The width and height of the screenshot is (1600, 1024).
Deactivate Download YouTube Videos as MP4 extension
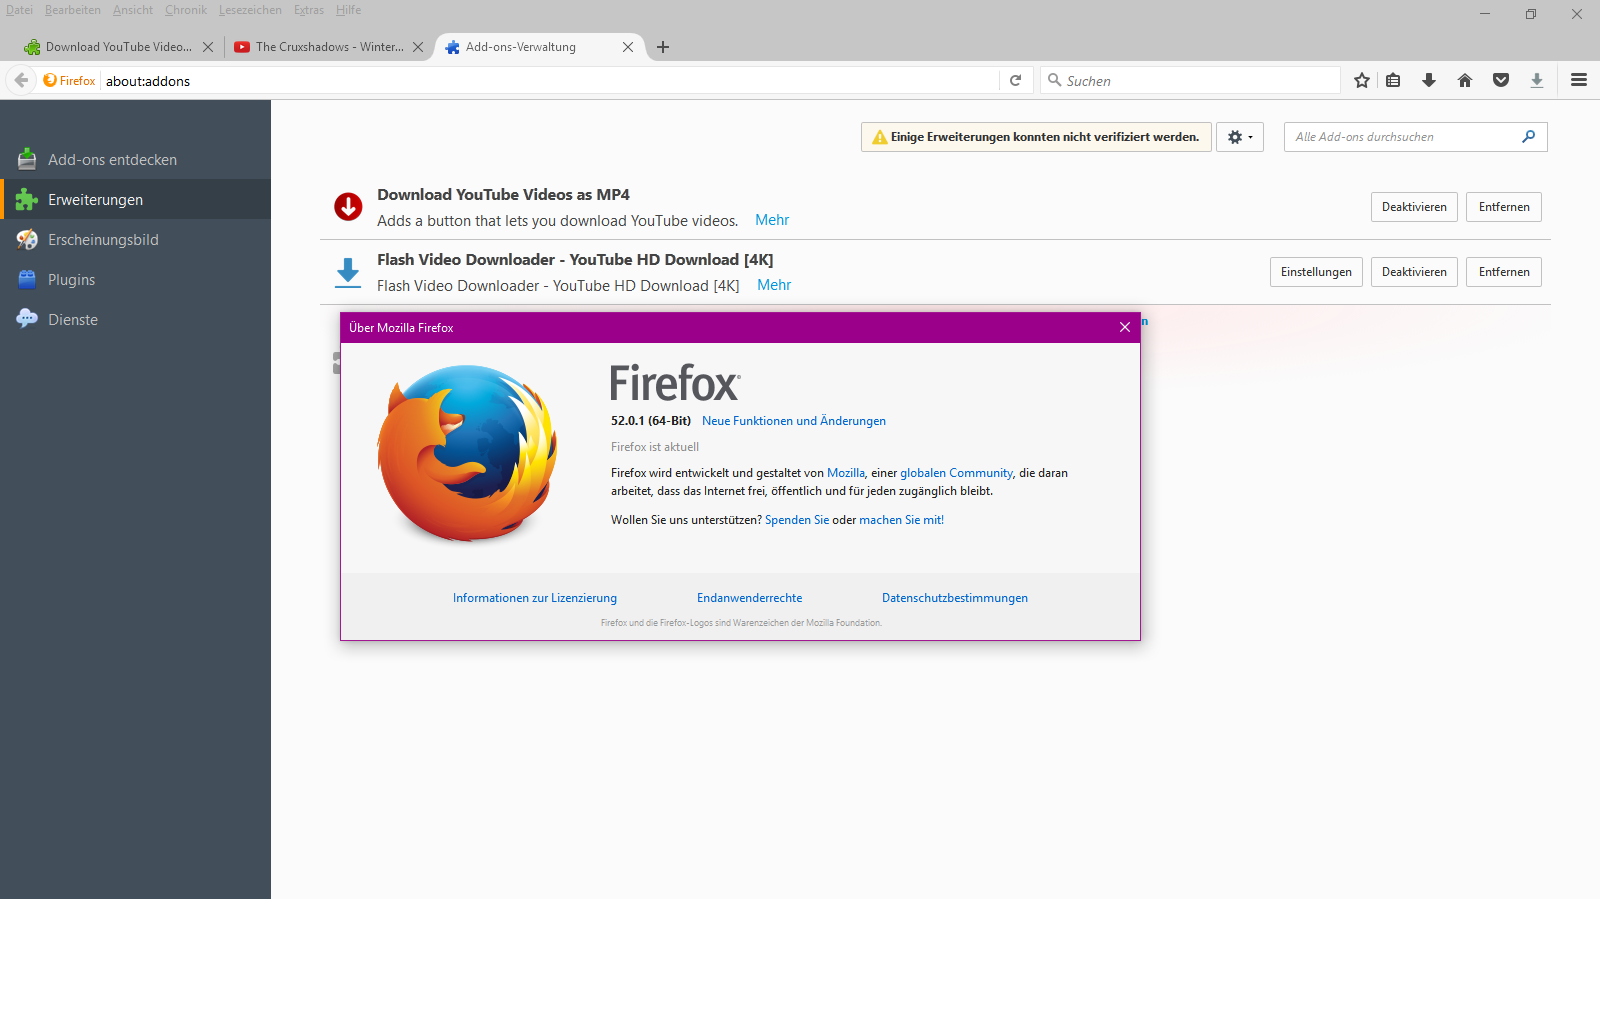pos(1414,207)
